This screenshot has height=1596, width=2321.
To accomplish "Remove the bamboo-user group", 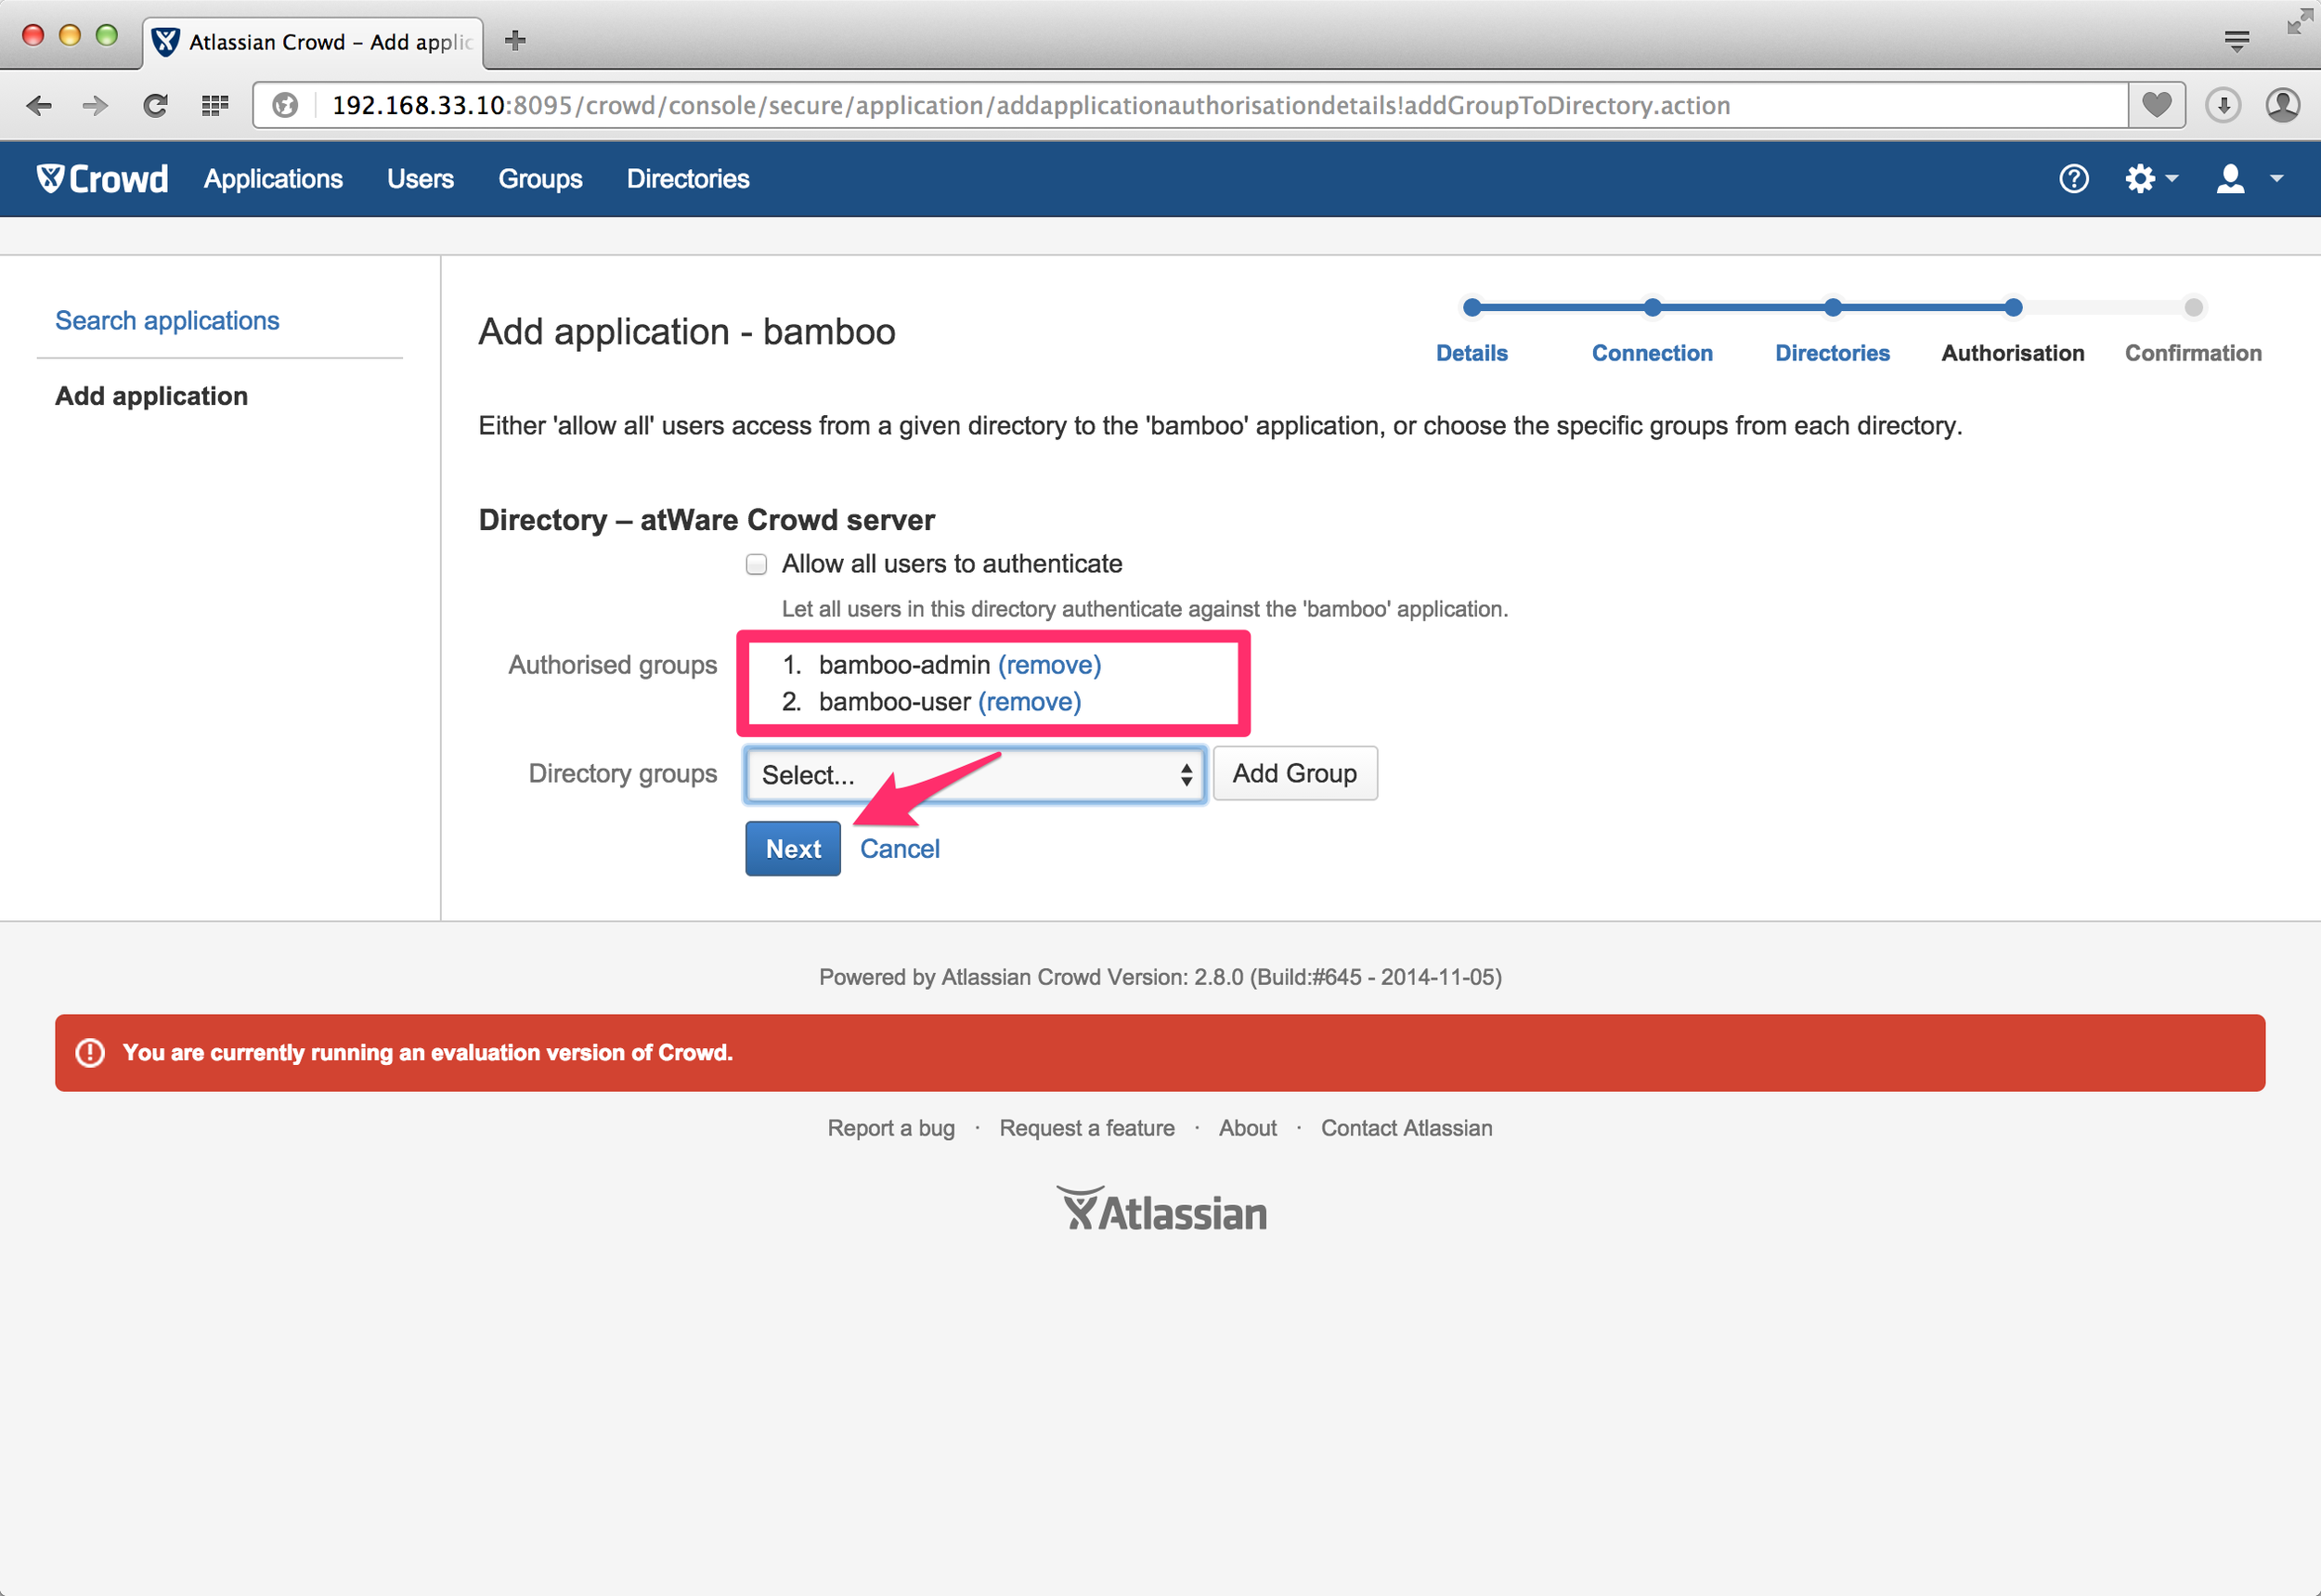I will point(1029,702).
